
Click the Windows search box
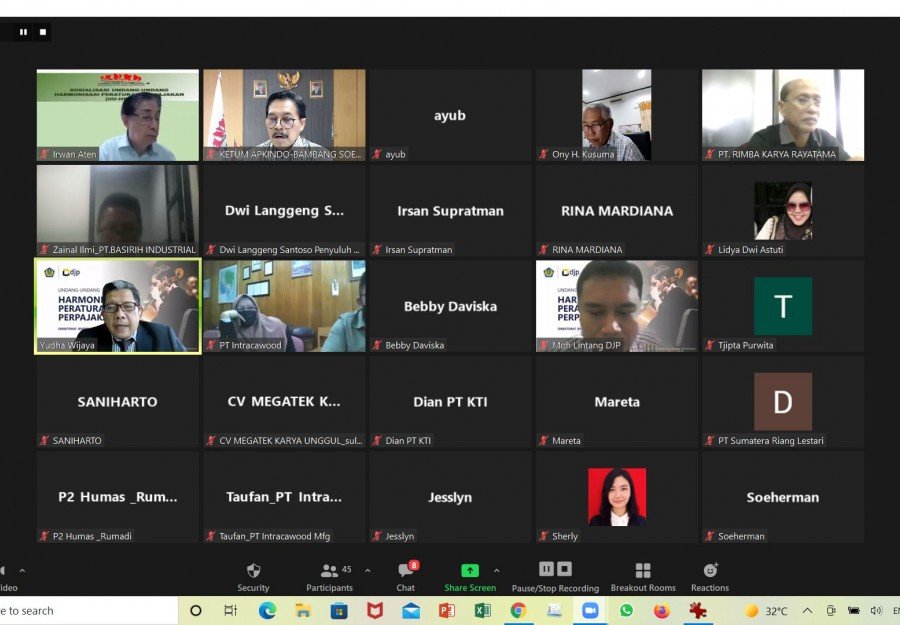[x=89, y=611]
